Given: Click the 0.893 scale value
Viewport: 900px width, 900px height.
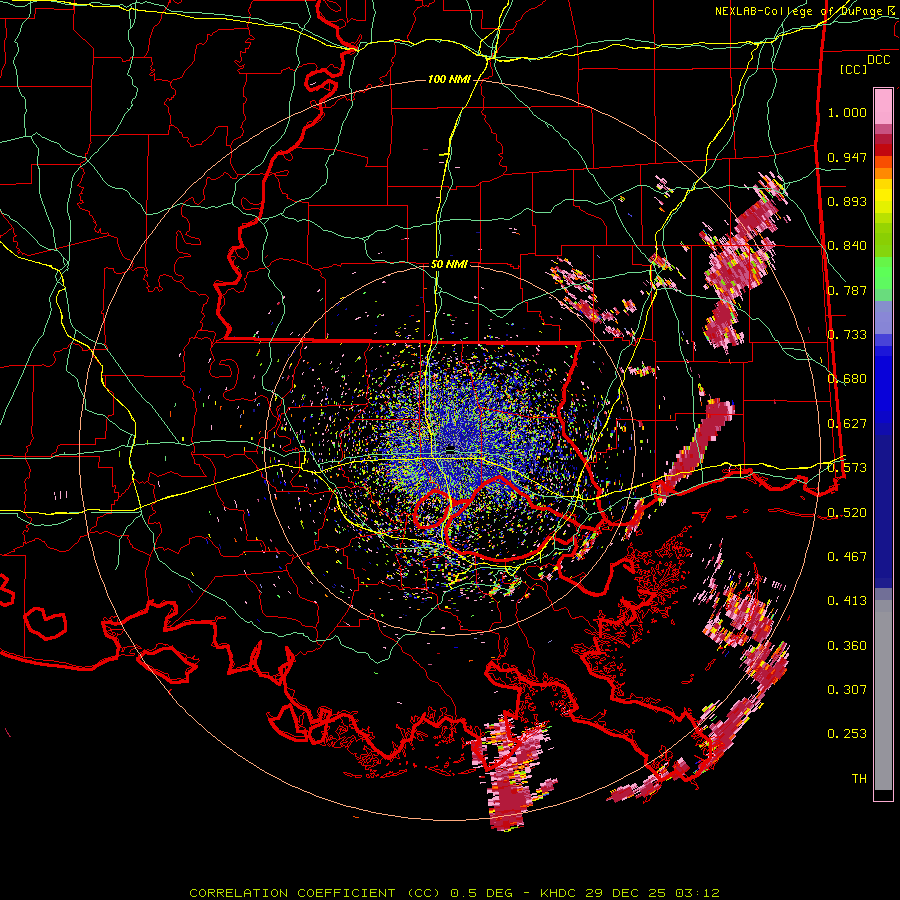Looking at the screenshot, I should coord(847,201).
